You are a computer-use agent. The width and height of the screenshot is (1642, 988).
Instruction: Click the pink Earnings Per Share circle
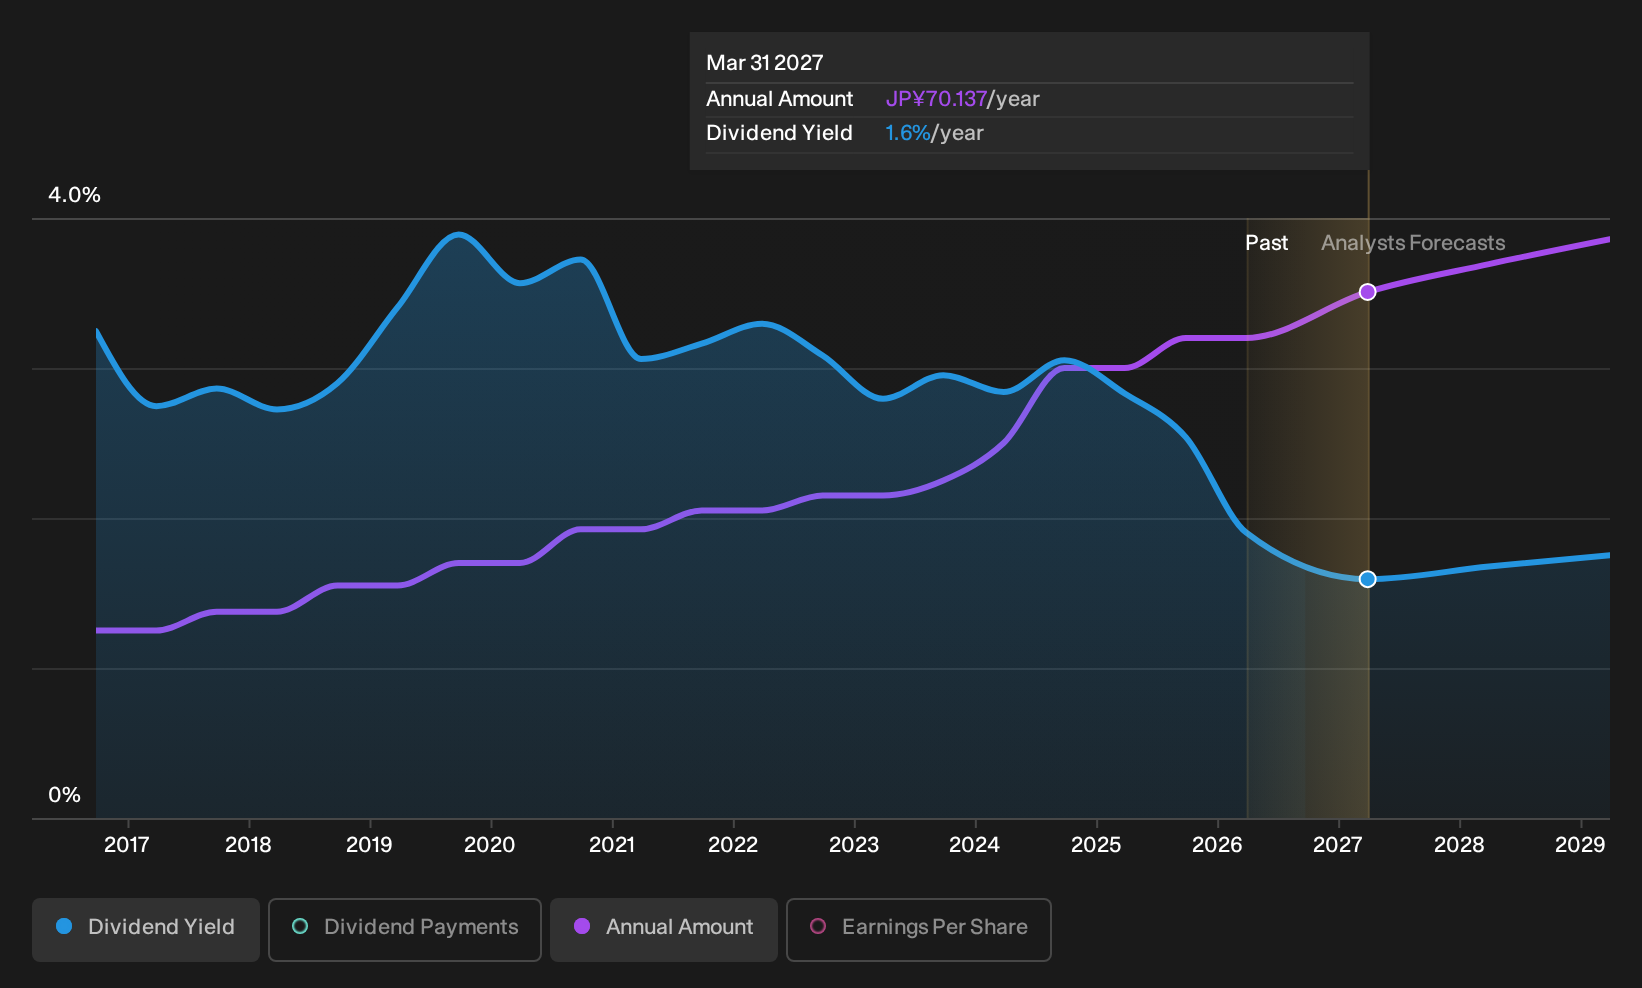pos(818,926)
